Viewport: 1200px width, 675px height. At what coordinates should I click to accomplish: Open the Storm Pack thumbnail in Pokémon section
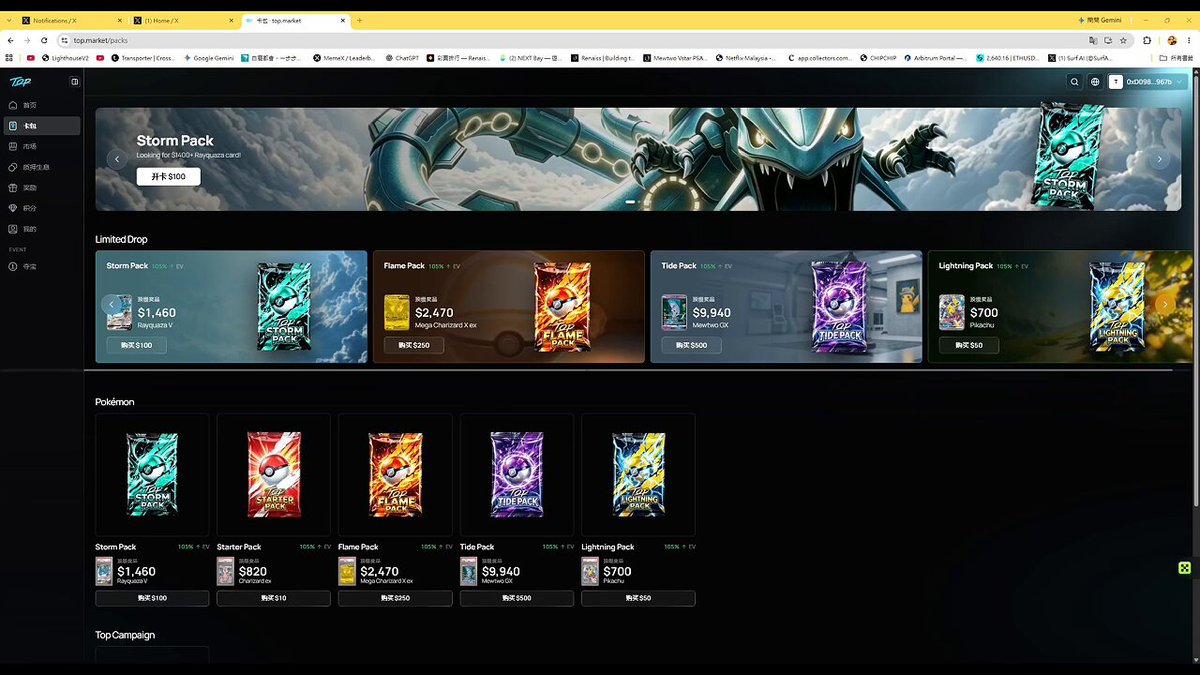152,475
